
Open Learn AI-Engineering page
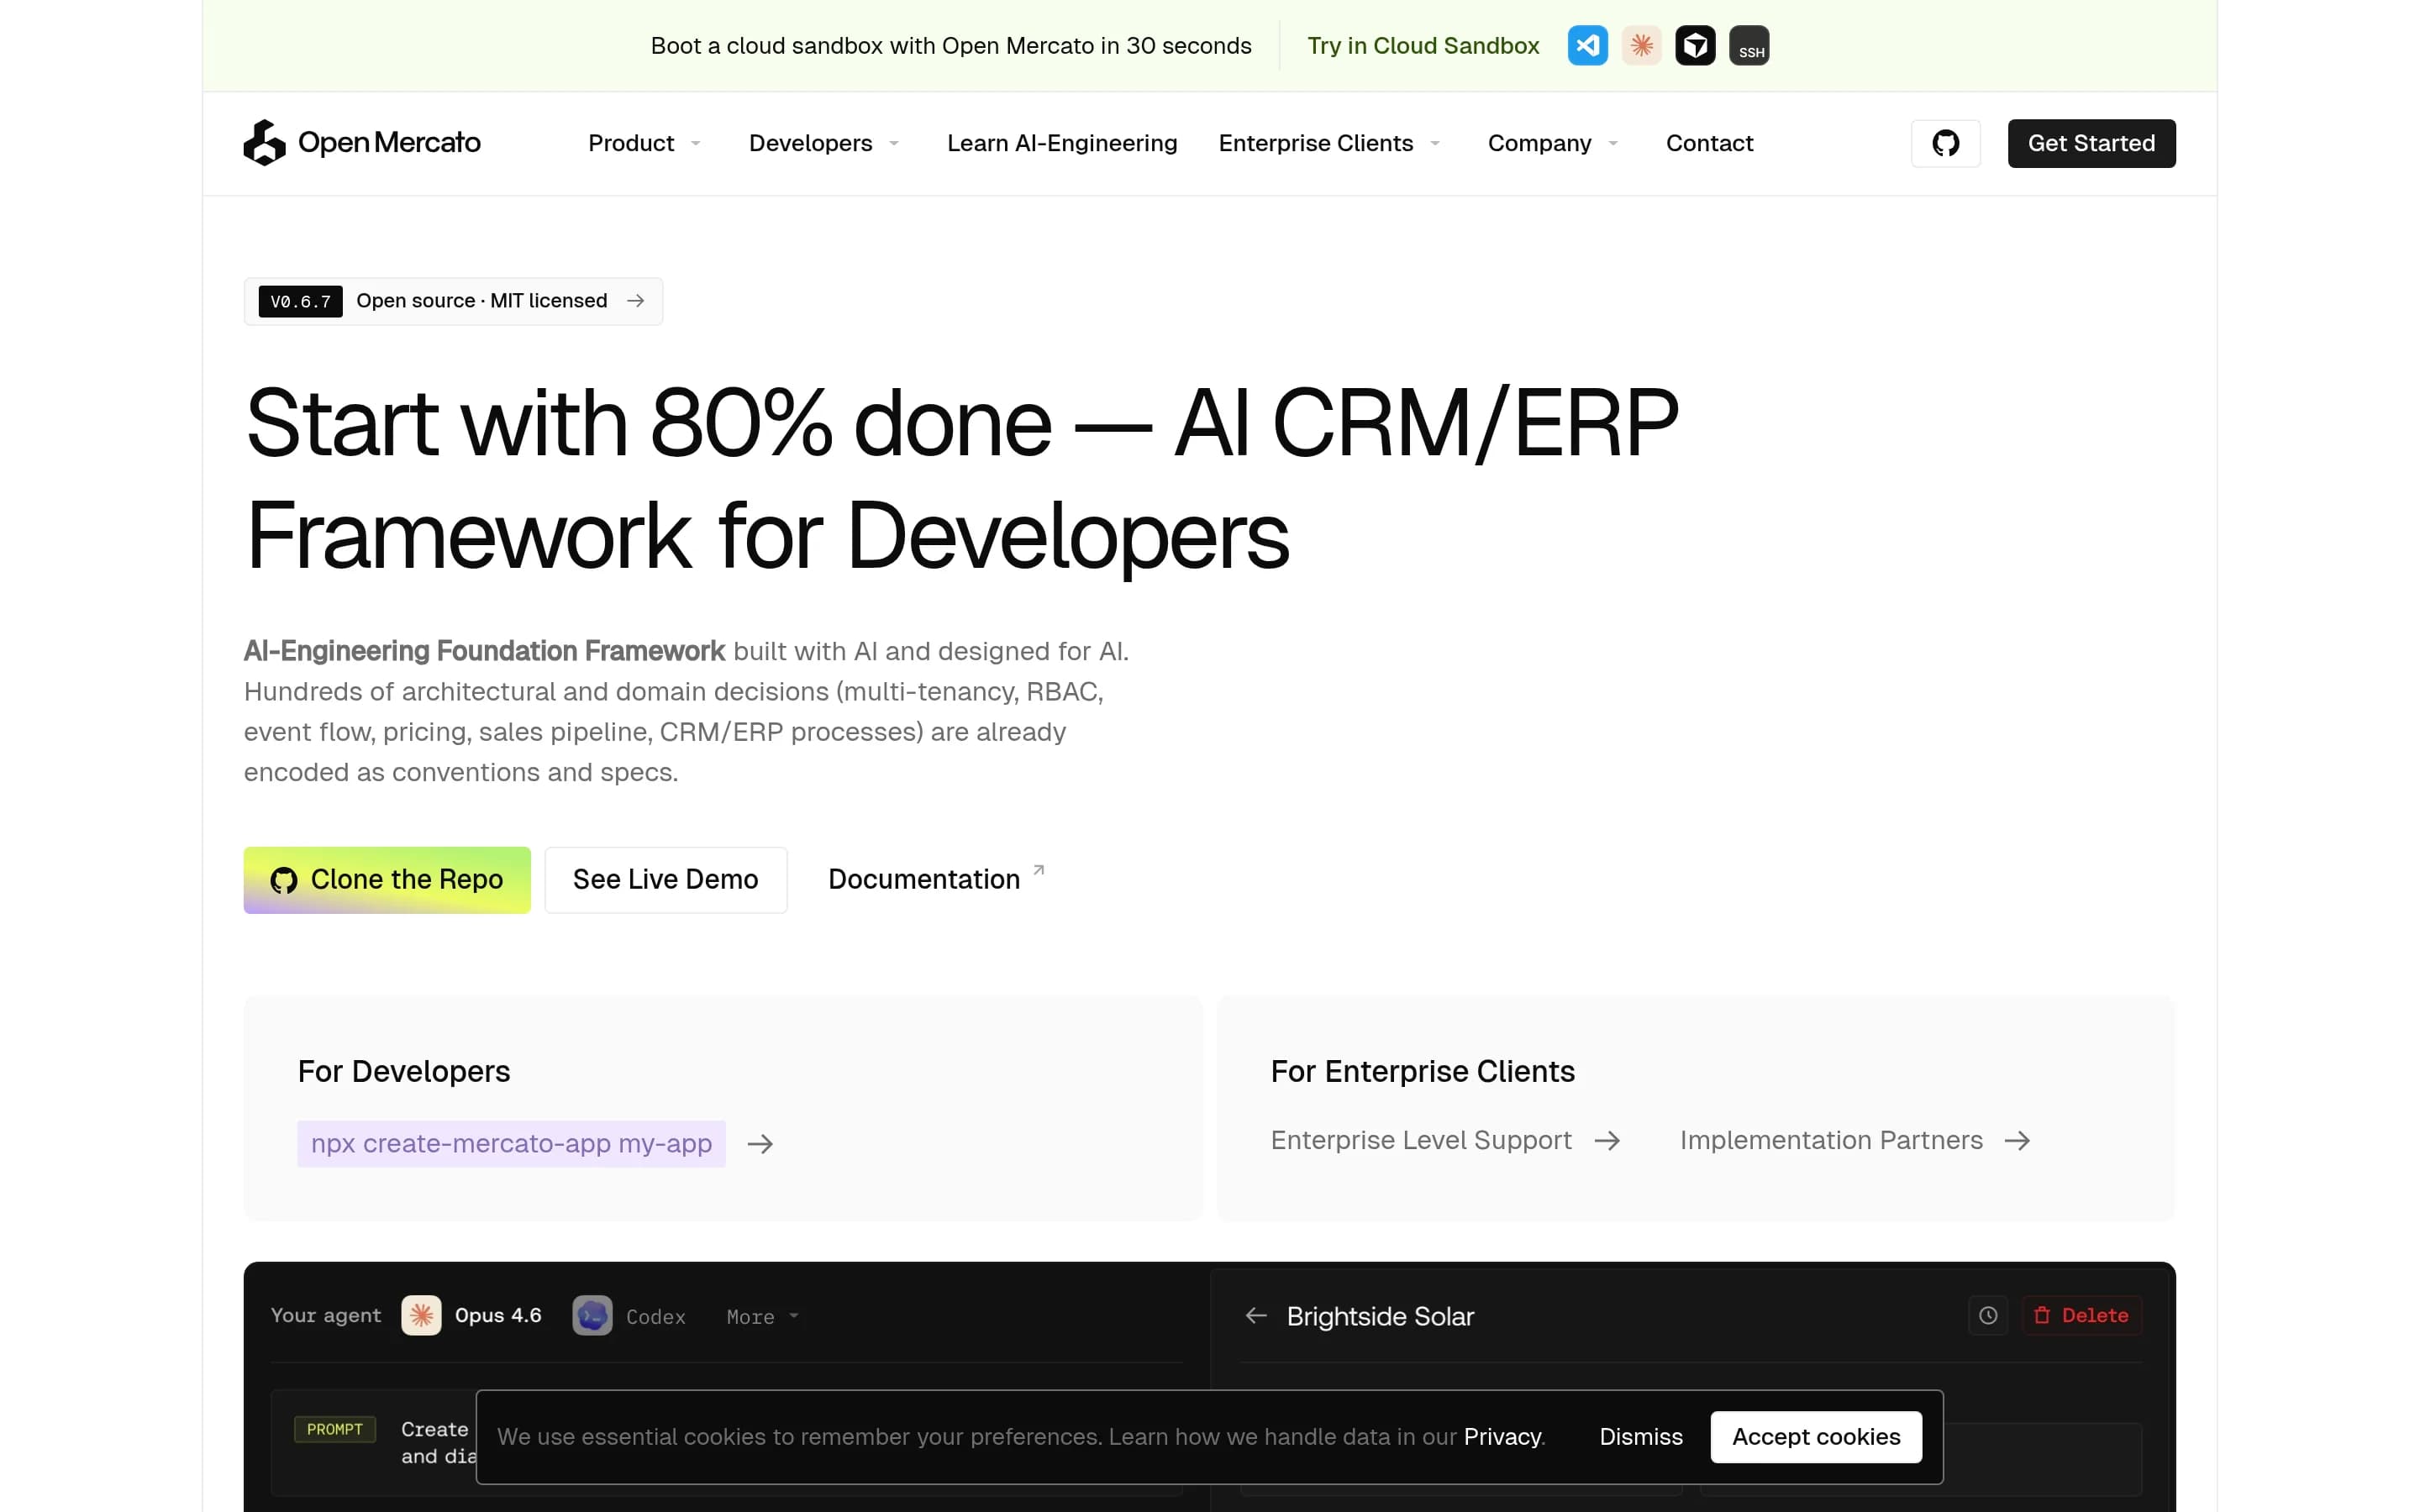[1062, 143]
